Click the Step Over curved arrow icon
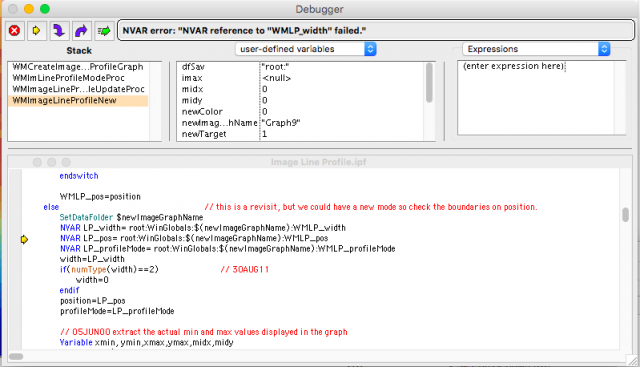Viewport: 640px width, 367px height. coord(81,31)
